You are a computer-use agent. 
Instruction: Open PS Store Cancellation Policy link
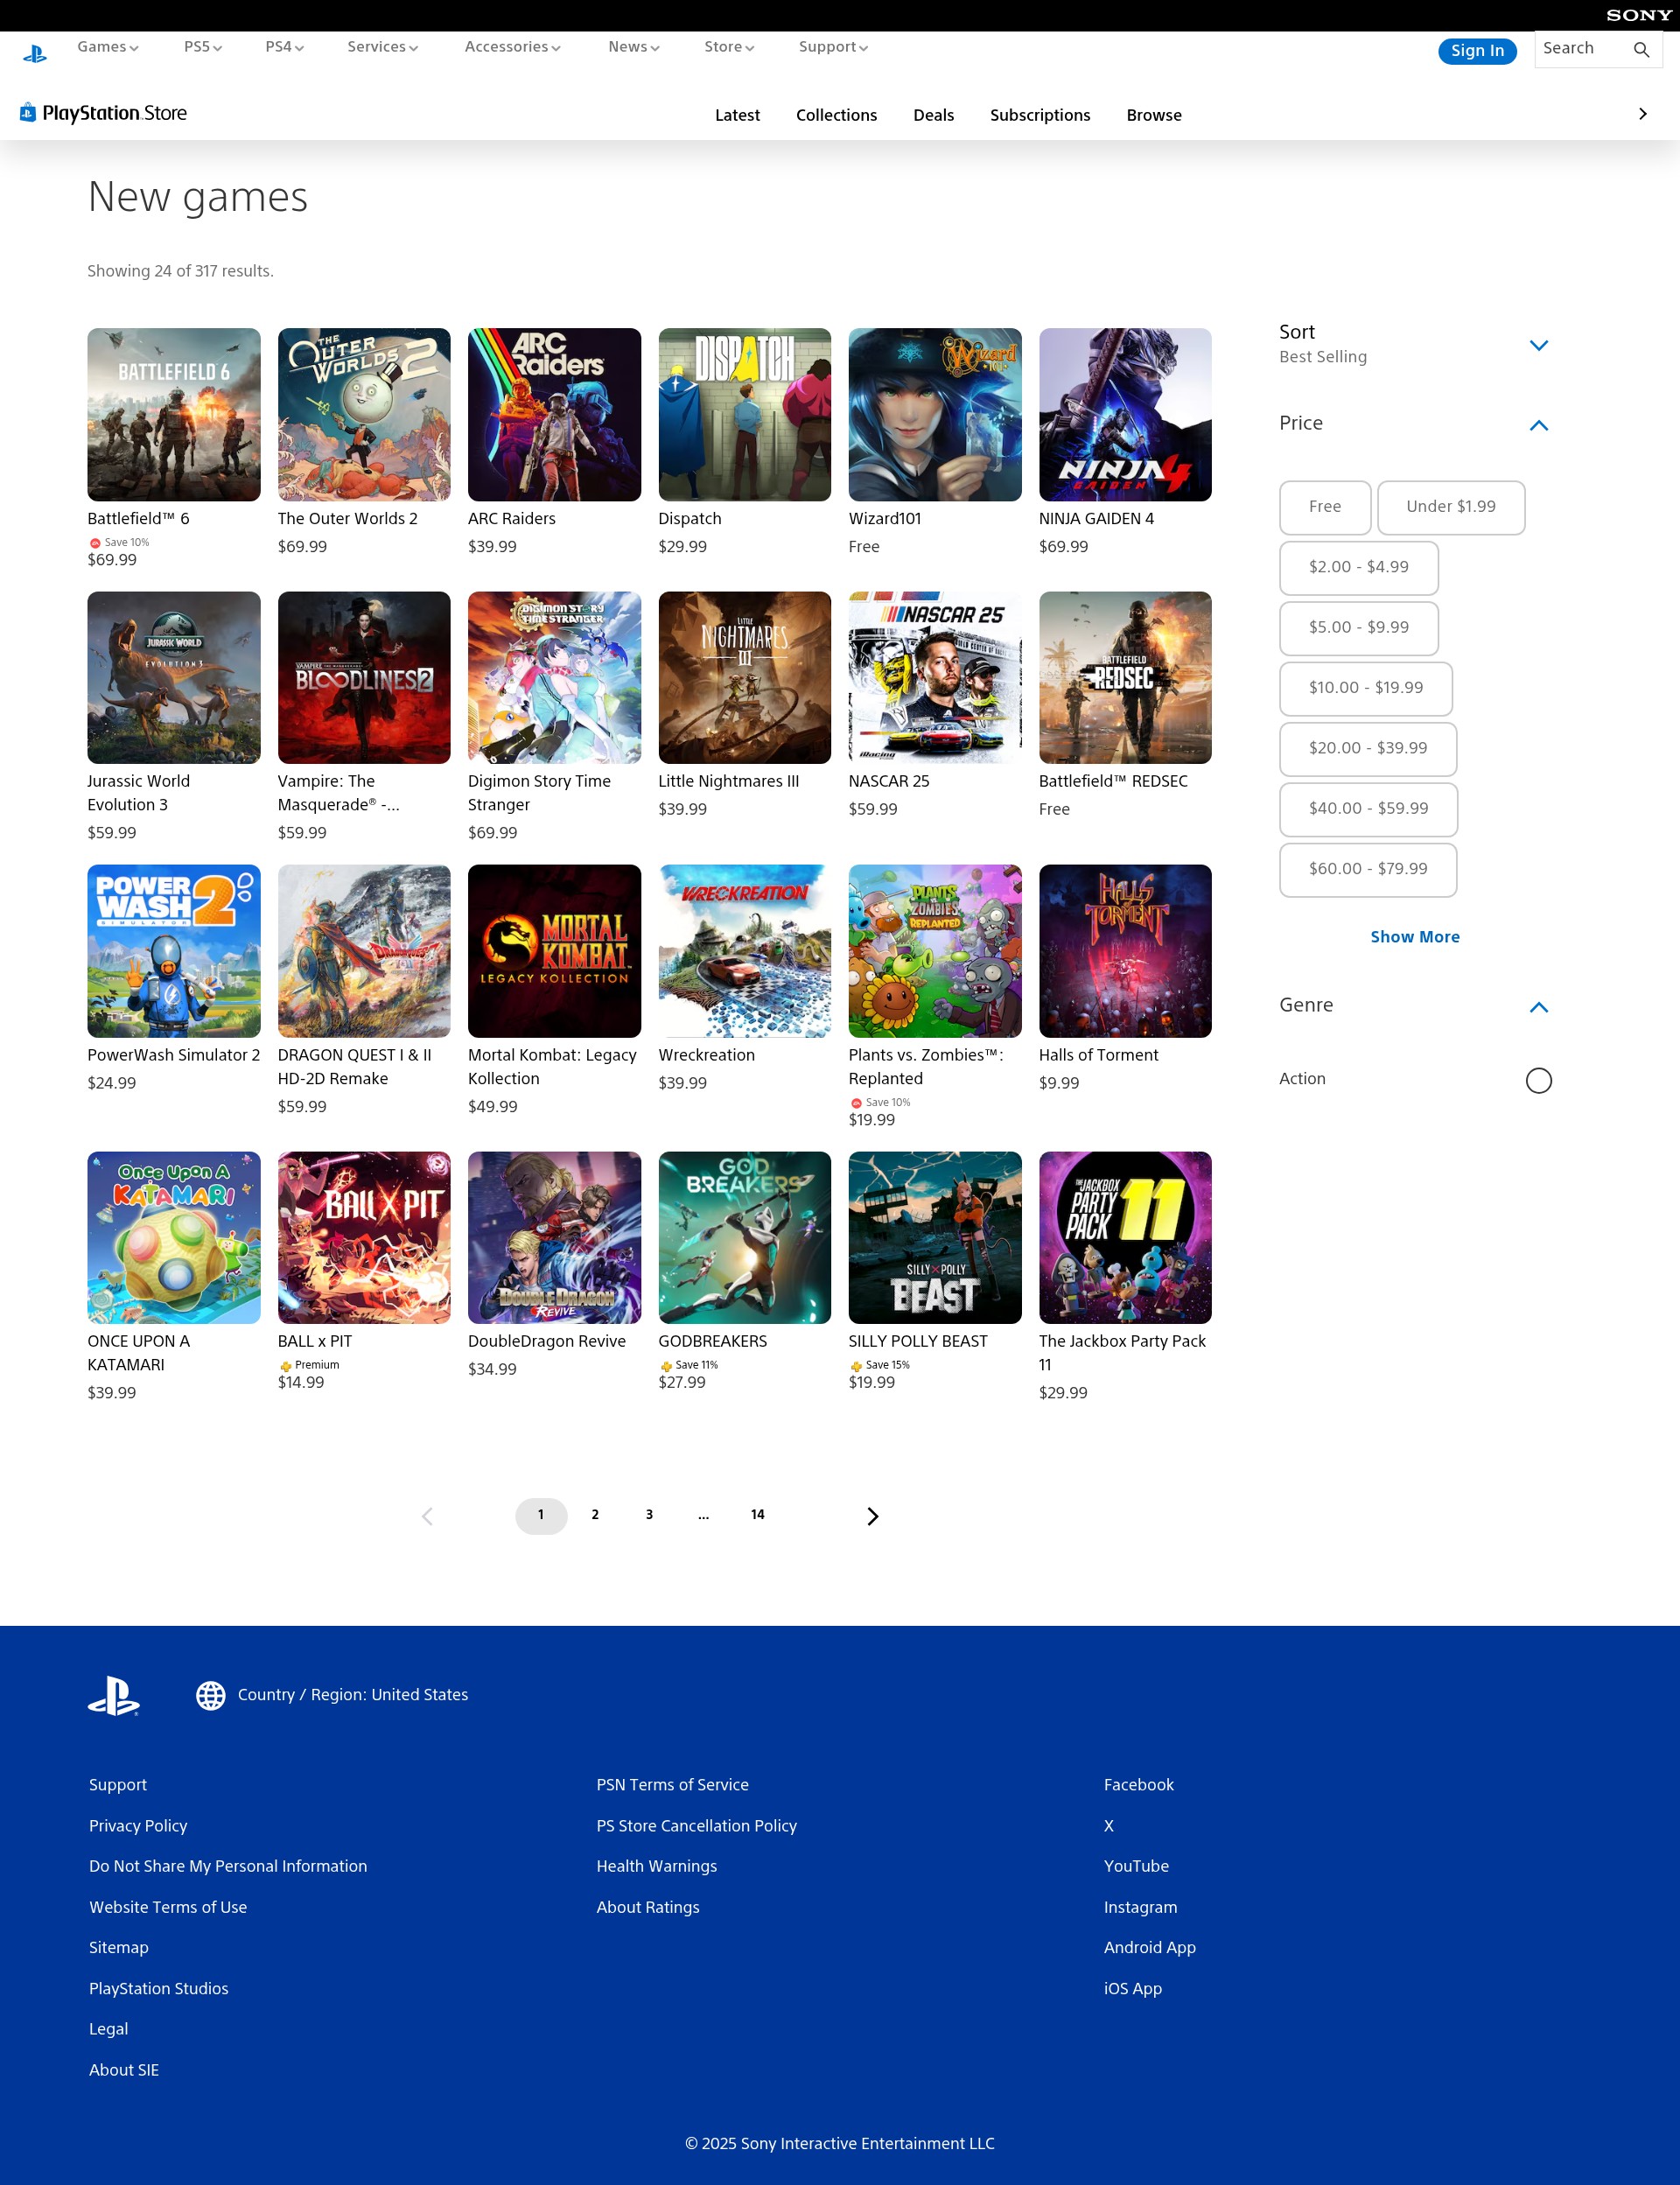pos(696,1826)
